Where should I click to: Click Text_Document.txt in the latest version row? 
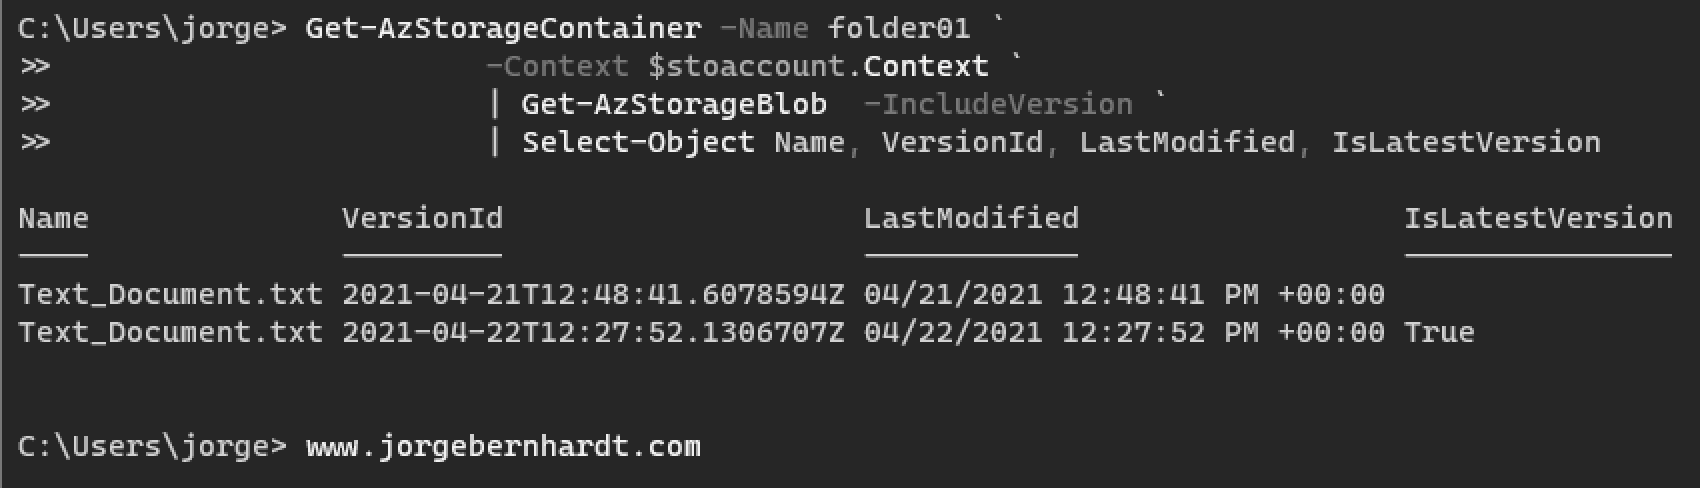coord(170,332)
